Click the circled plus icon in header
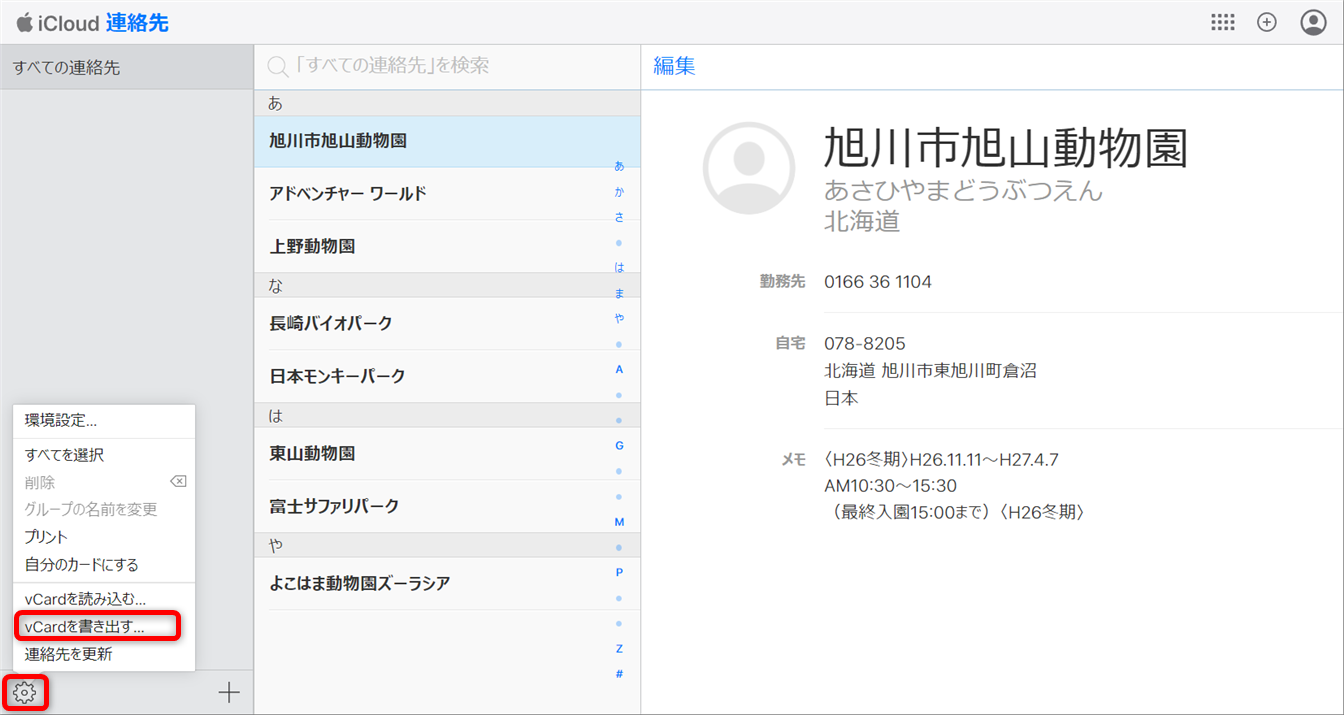Viewport: 1344px width, 715px height. click(x=1267, y=22)
